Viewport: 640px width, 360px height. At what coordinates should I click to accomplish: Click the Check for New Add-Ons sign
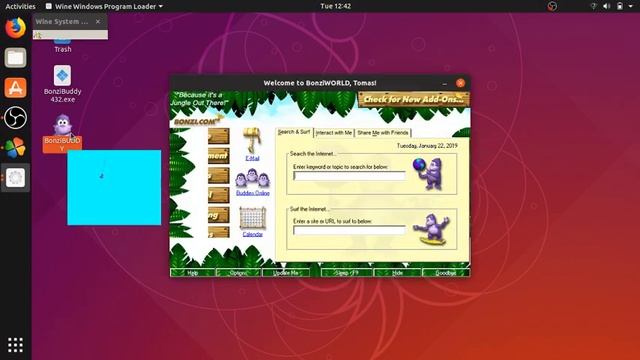pyautogui.click(x=414, y=99)
